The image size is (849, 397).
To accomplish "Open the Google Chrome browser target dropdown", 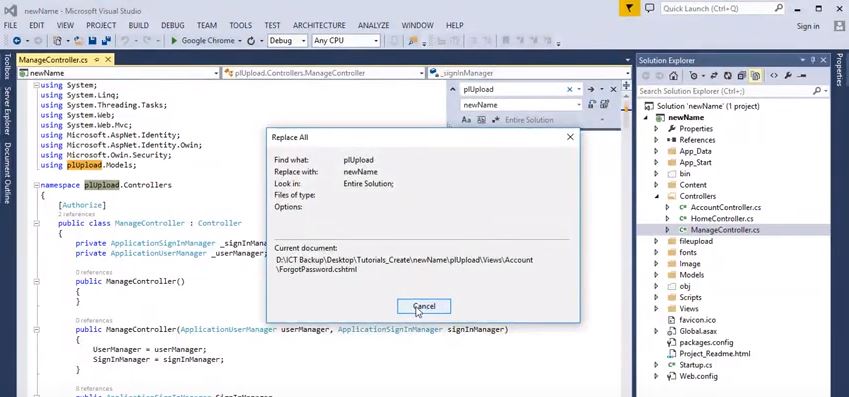I will 240,41.
